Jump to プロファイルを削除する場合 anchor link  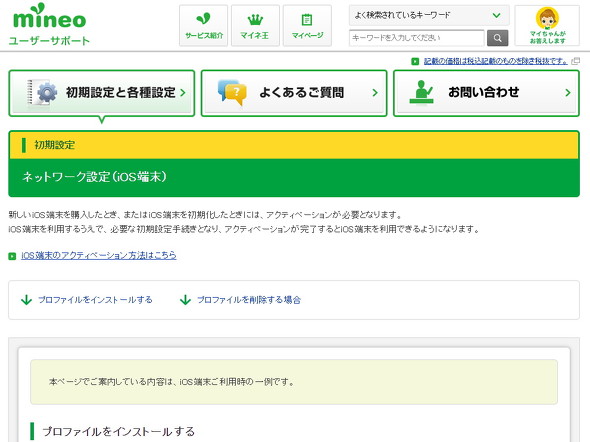(x=249, y=300)
